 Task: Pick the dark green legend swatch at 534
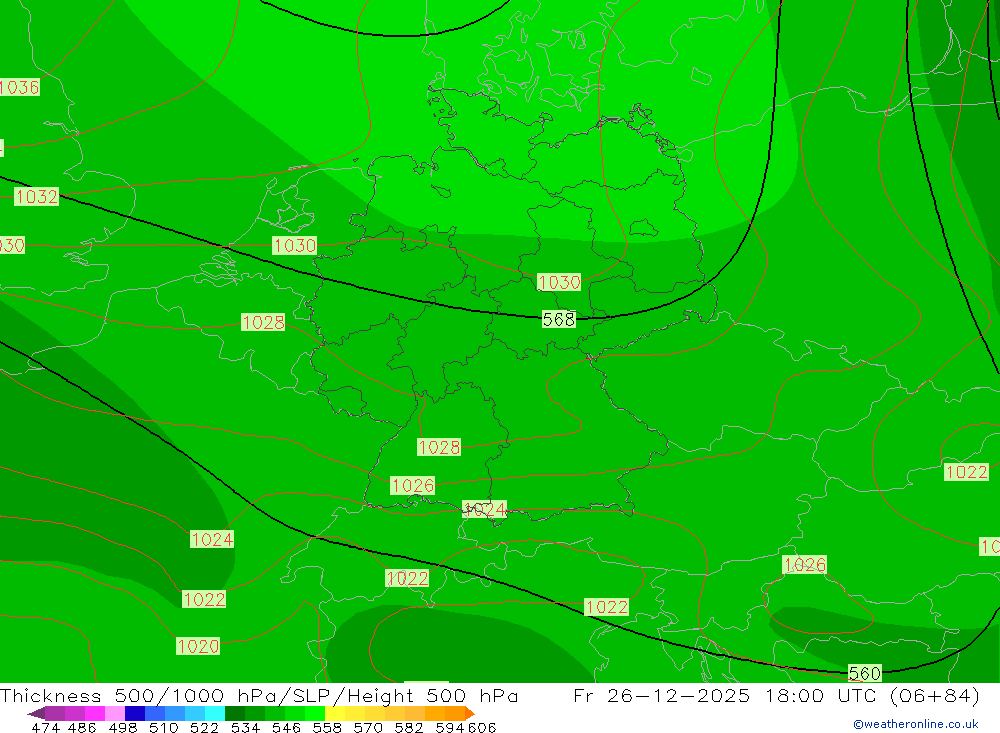pyautogui.click(x=235, y=713)
